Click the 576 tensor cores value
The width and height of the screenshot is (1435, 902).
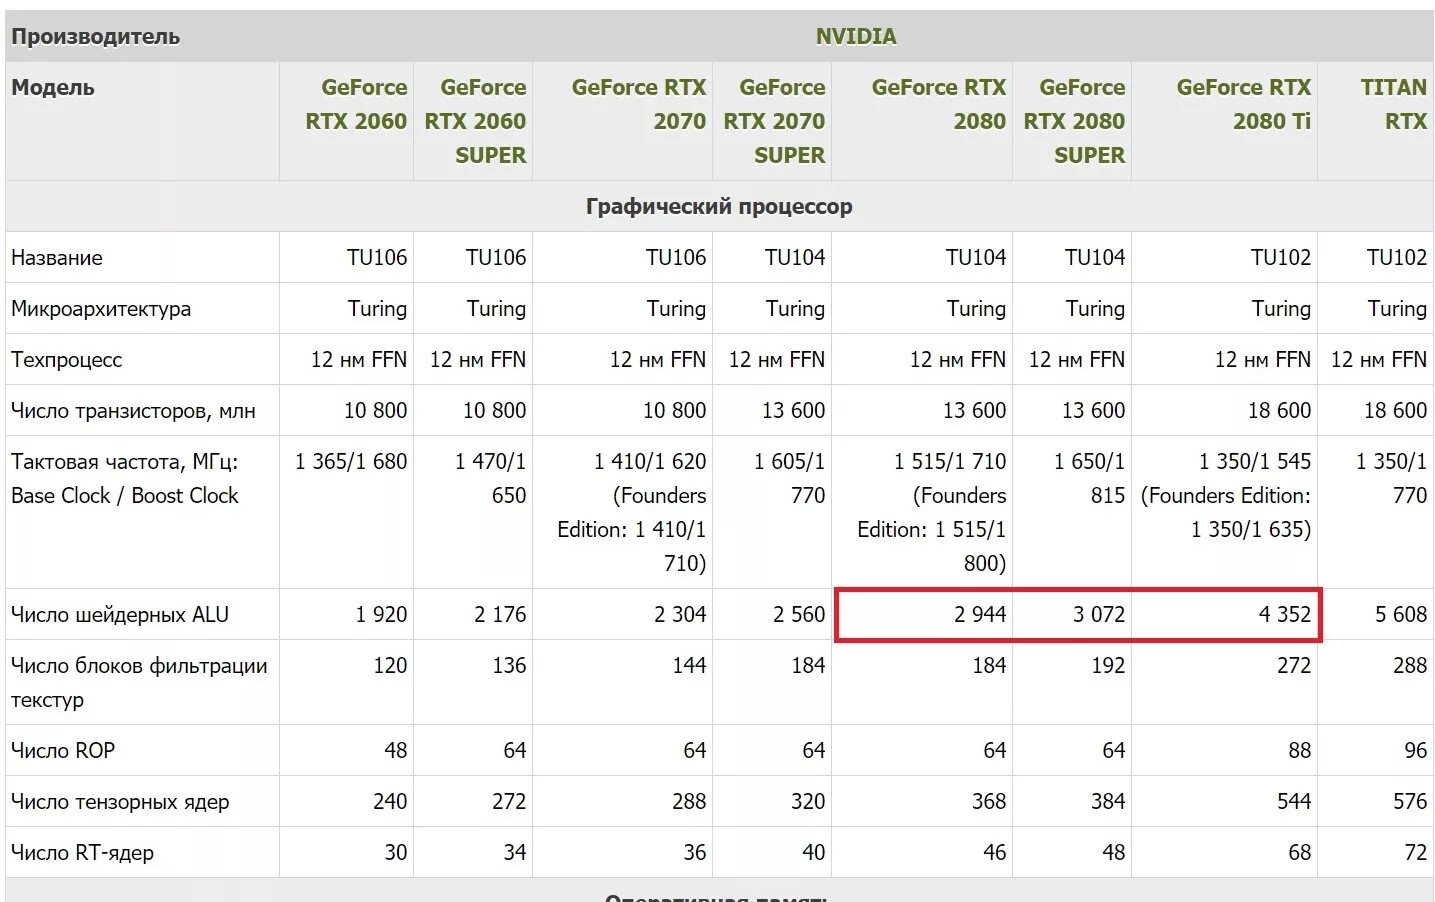[1410, 802]
